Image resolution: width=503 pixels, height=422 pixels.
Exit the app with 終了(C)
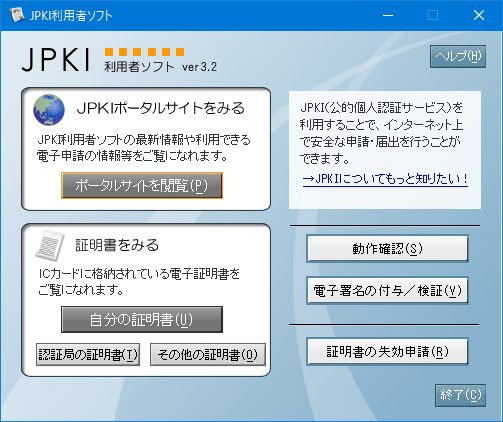point(460,395)
